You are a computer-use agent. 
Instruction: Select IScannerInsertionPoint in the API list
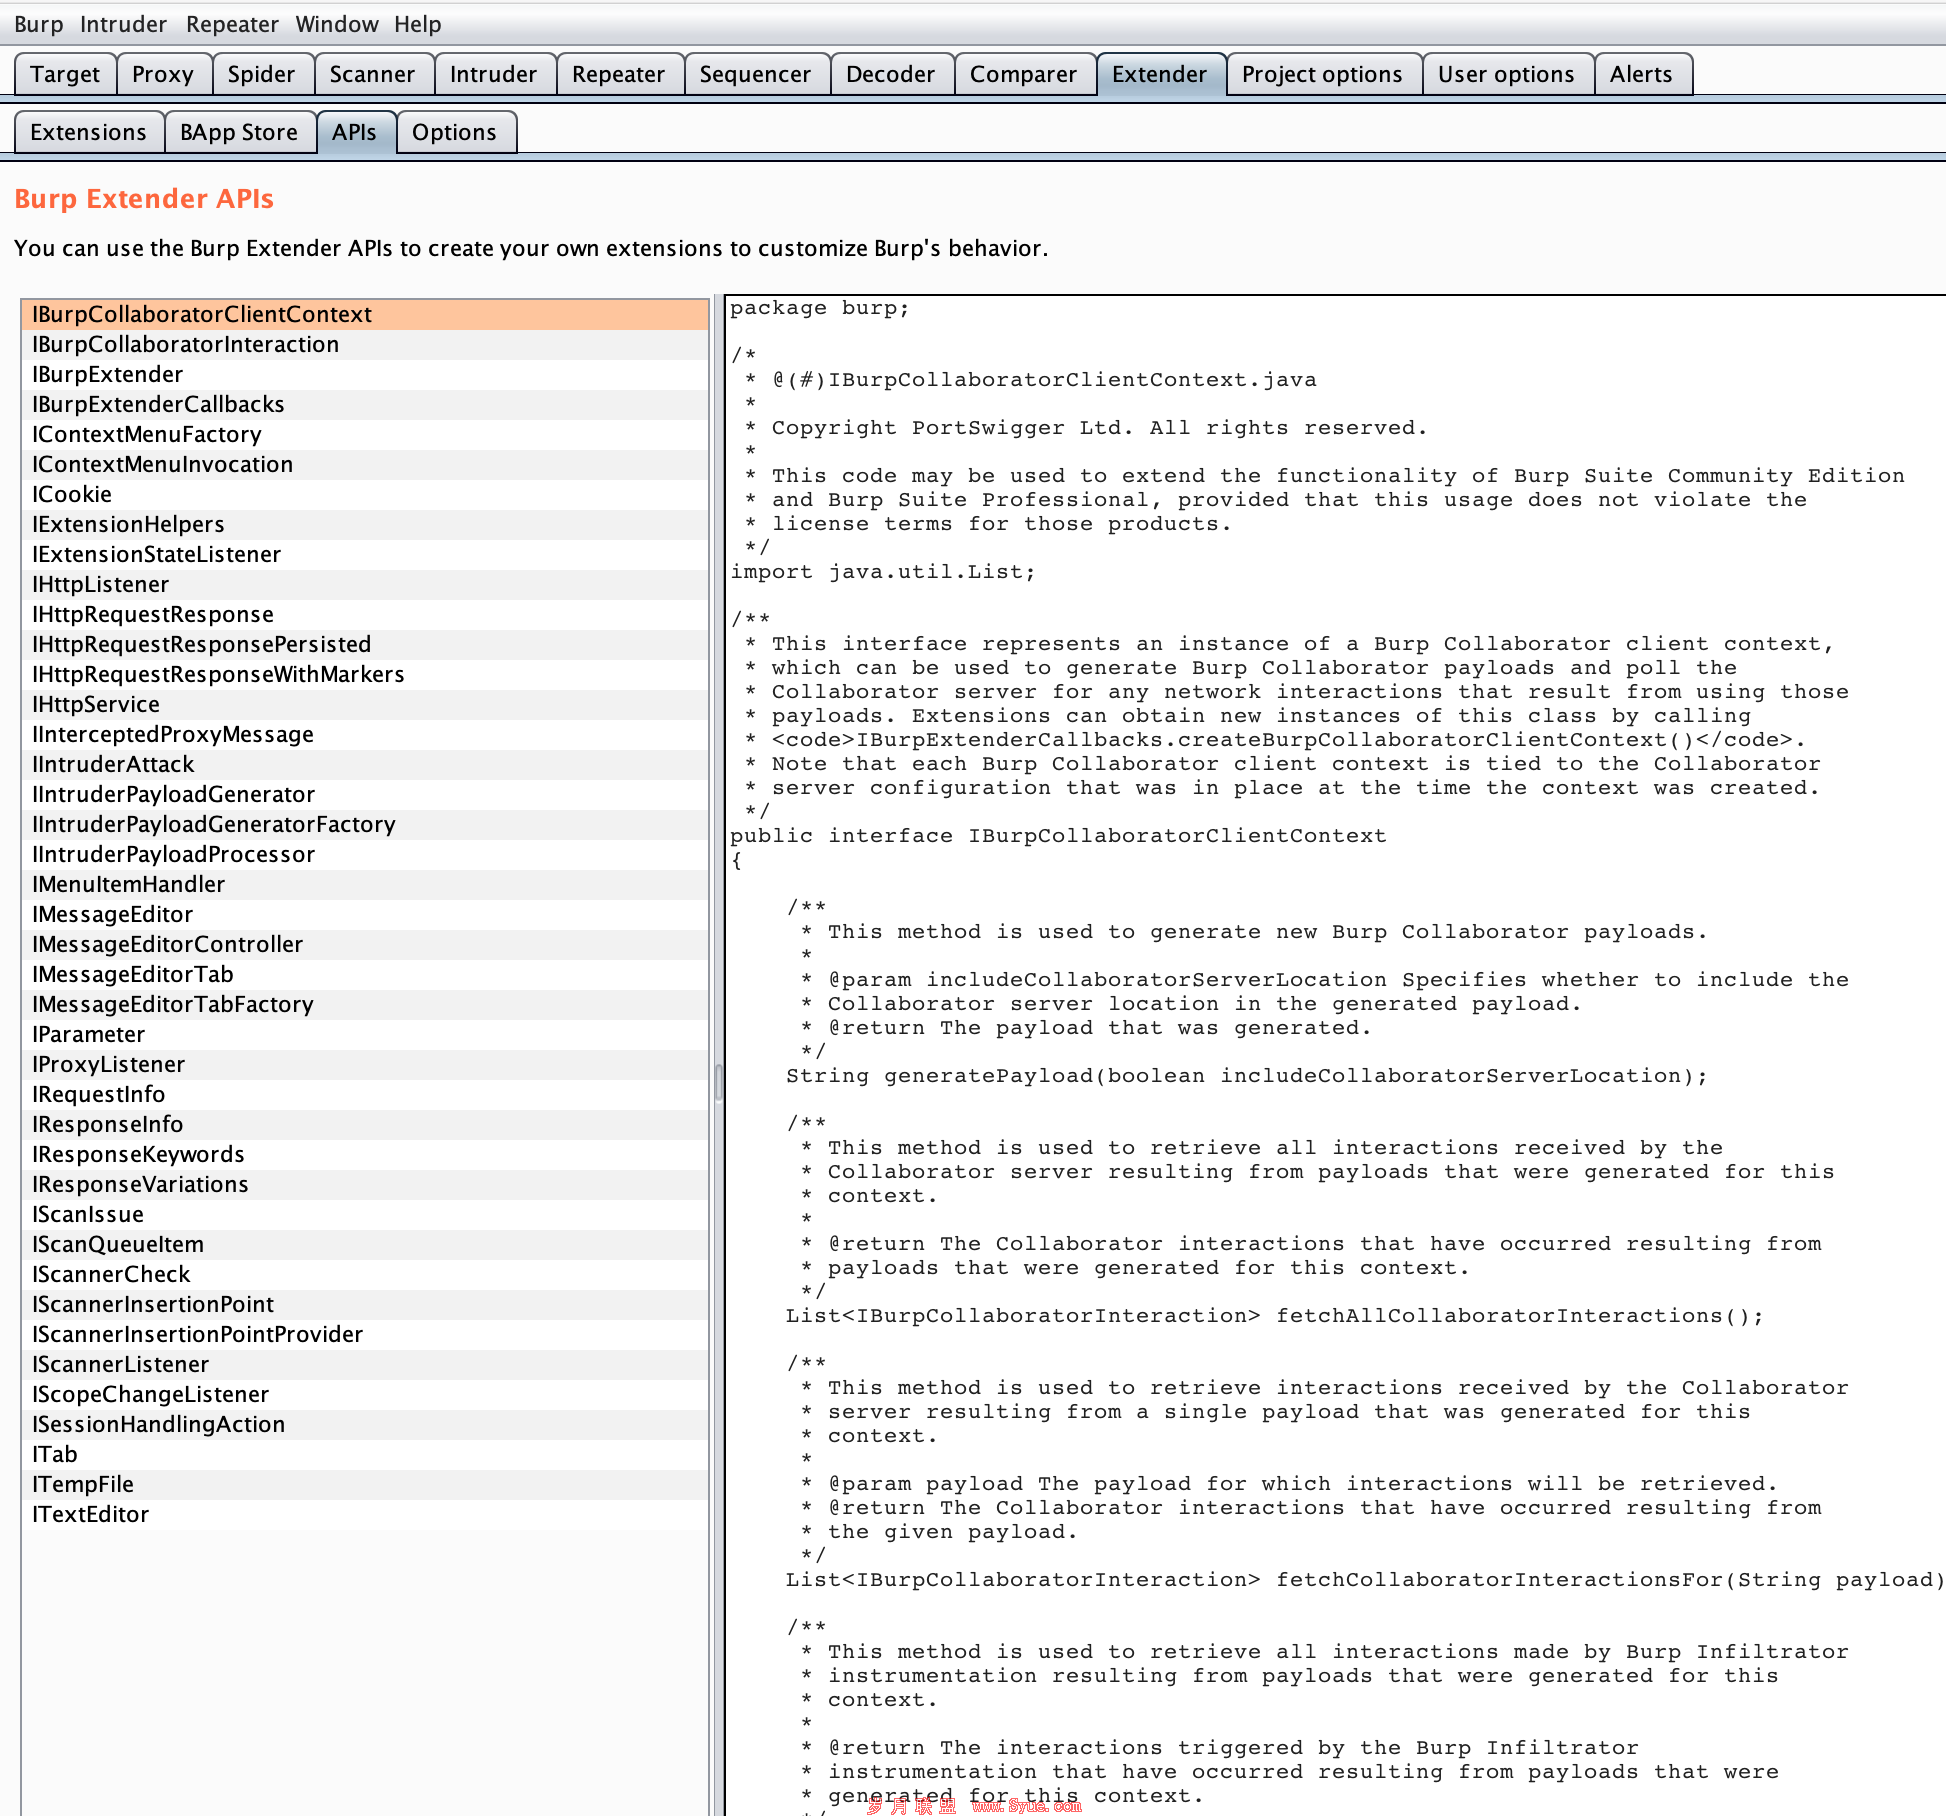[x=365, y=1304]
